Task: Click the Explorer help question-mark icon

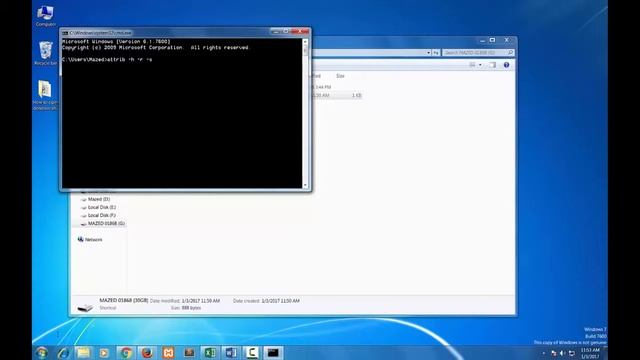Action: pyautogui.click(x=506, y=65)
